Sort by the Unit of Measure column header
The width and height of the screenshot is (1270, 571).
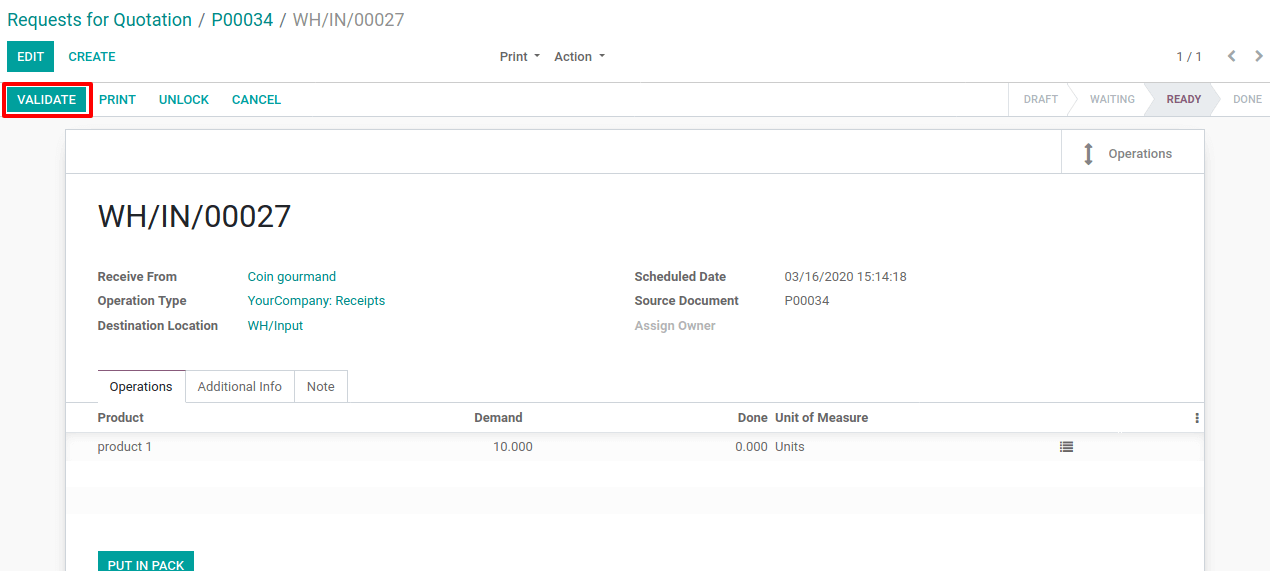point(821,418)
